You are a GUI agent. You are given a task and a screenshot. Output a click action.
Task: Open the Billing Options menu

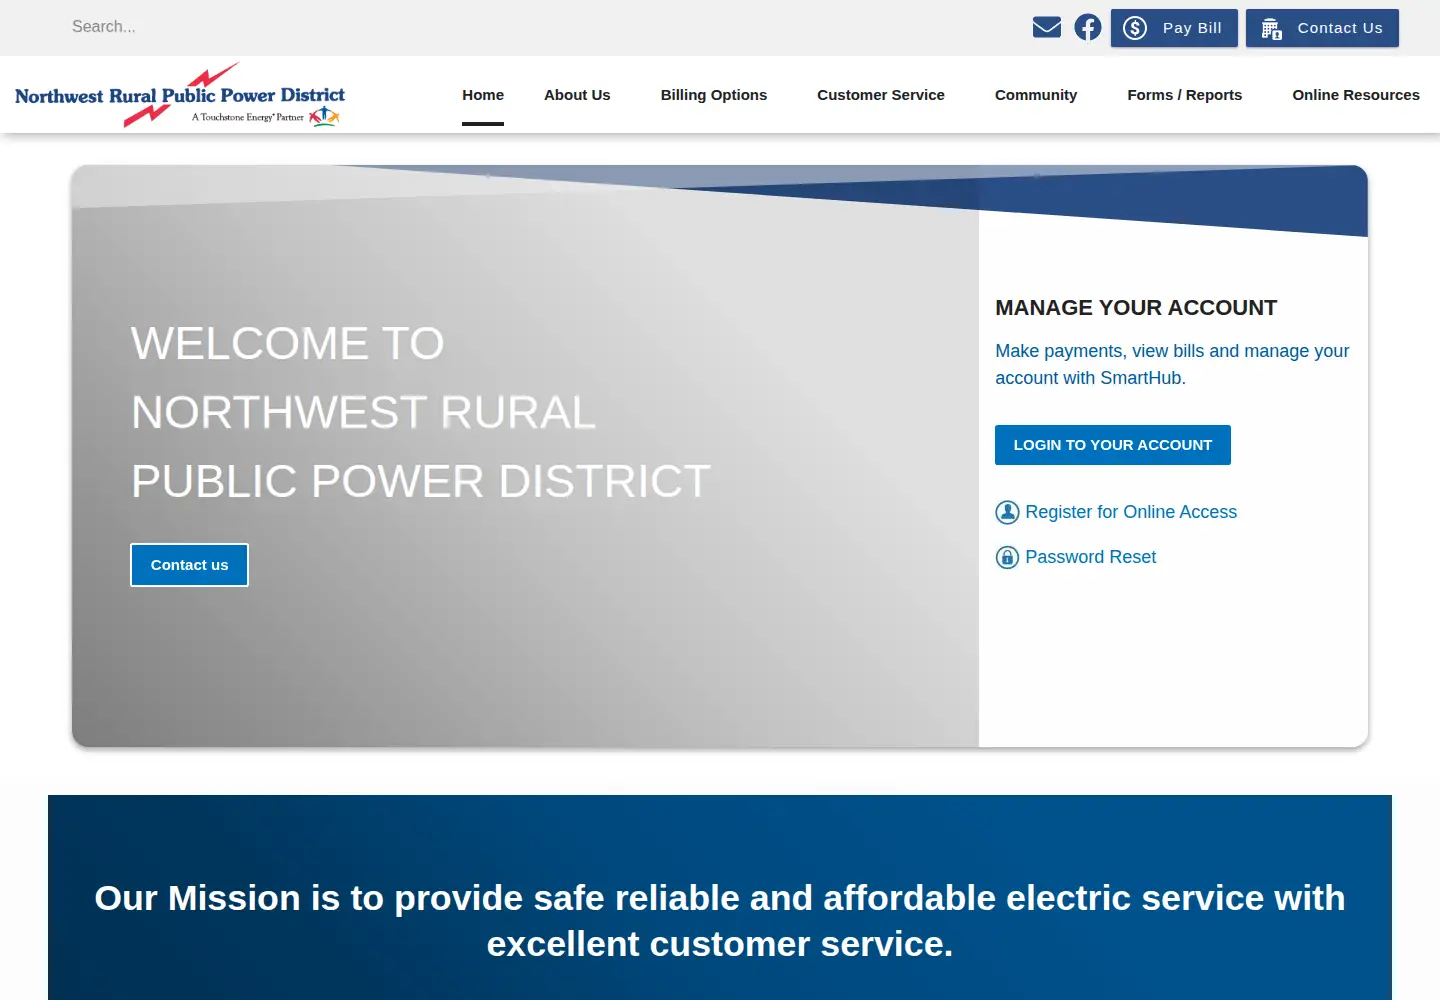pos(714,95)
